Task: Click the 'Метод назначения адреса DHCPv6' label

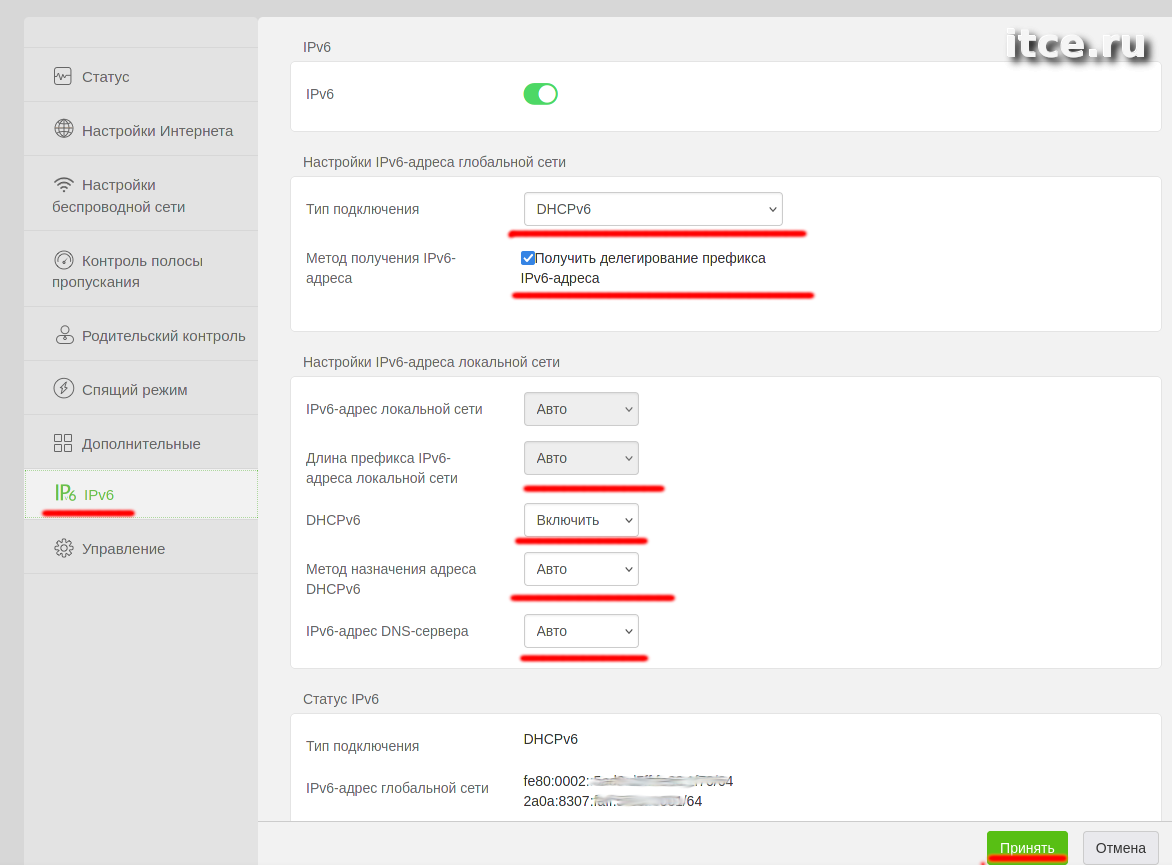Action: tap(391, 579)
